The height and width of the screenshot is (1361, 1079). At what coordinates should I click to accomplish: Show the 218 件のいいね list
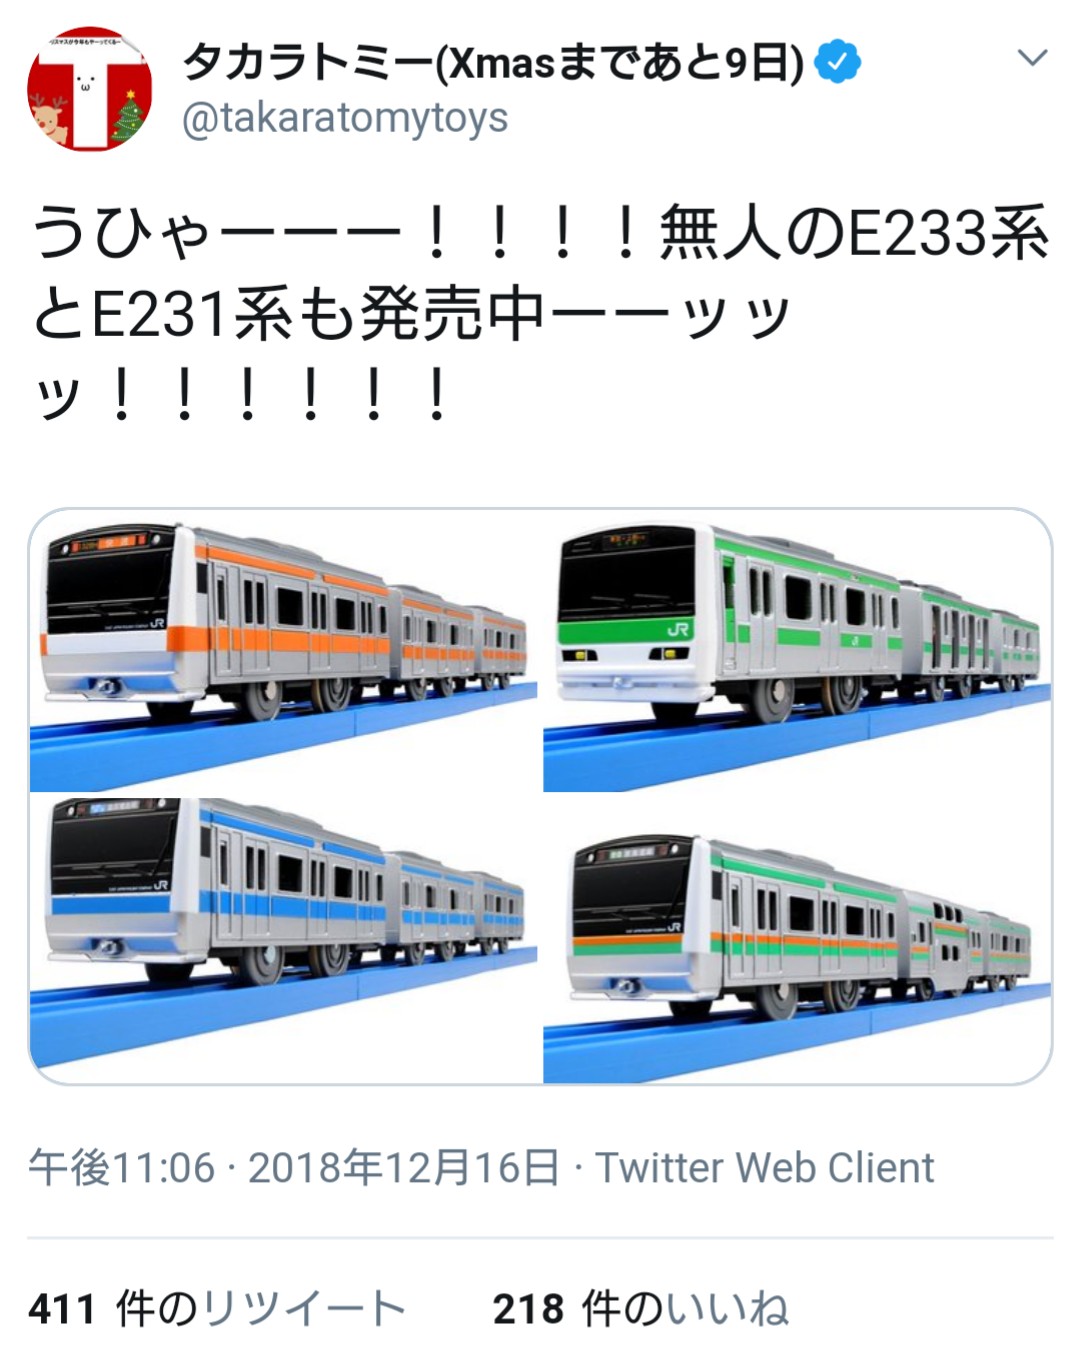coord(641,1309)
